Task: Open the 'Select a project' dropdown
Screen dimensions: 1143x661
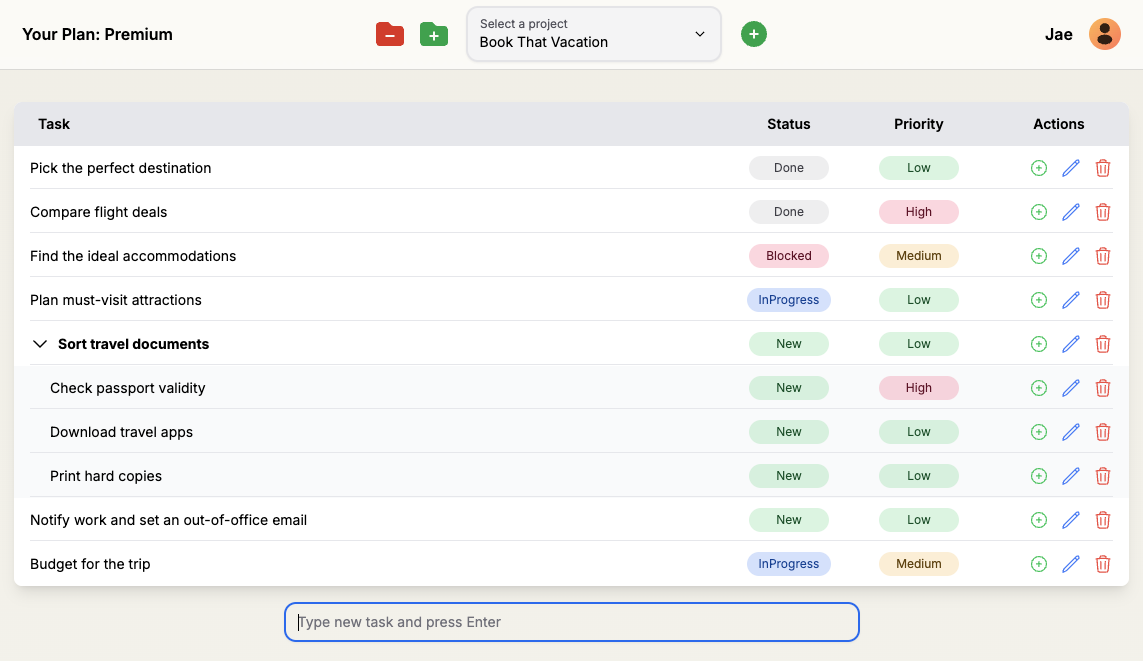Action: (593, 33)
